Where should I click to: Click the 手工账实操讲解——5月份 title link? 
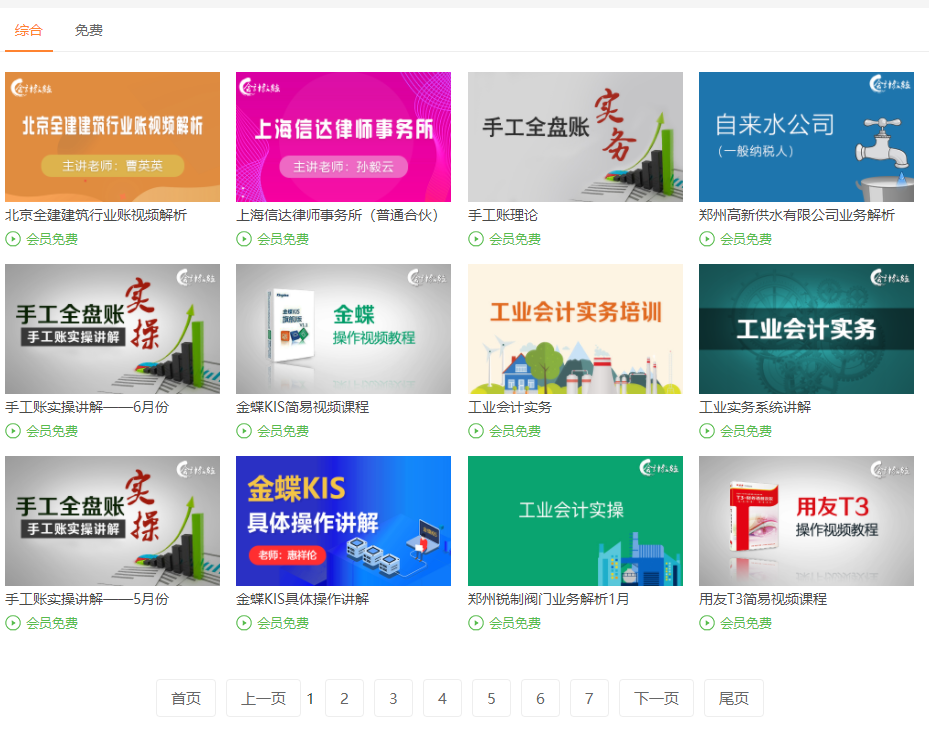click(x=87, y=599)
